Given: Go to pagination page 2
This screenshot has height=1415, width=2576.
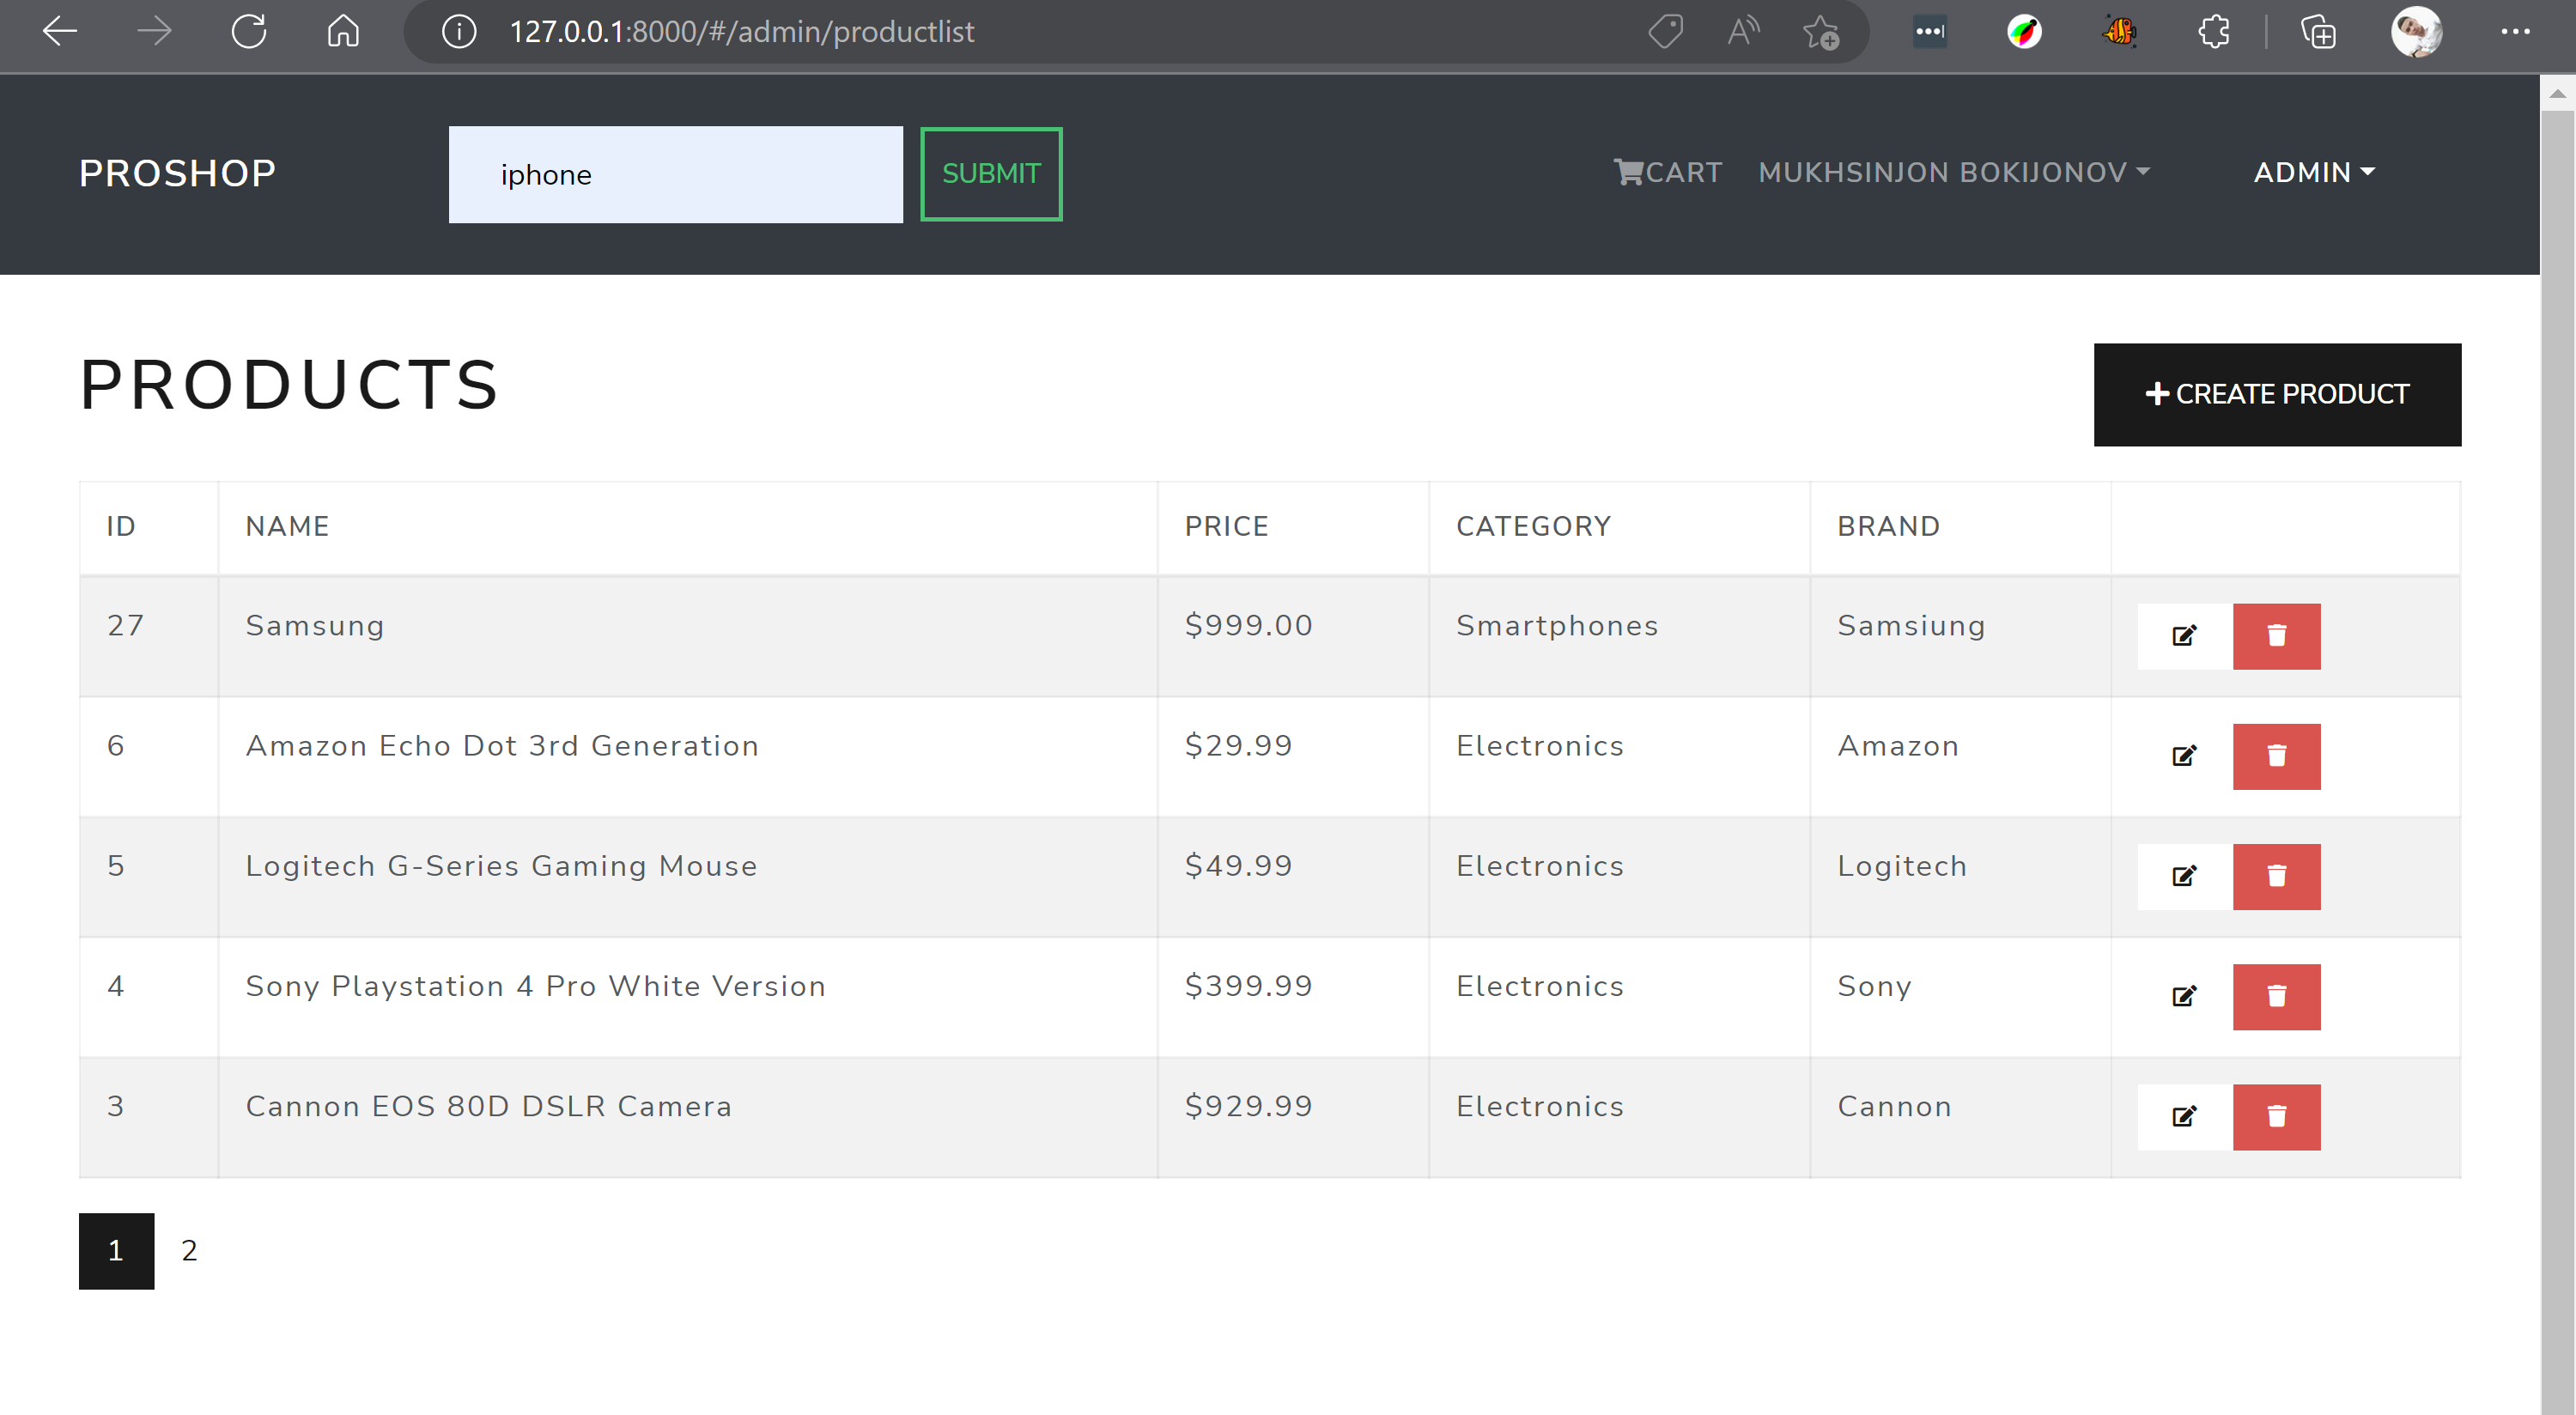Looking at the screenshot, I should [x=189, y=1250].
